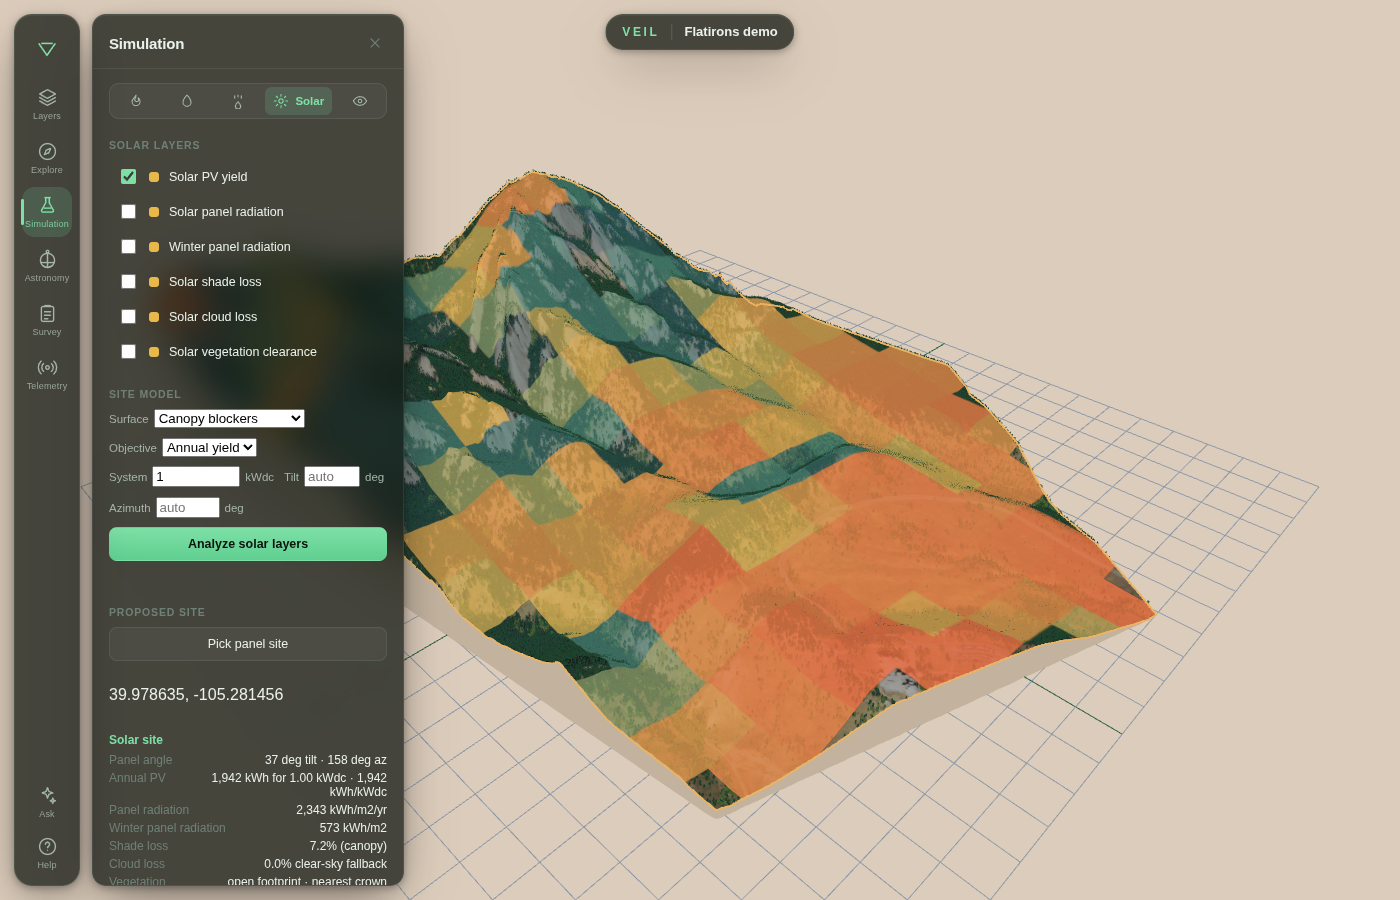
Task: Click the PROPOSED SITE section heading
Action: coord(157,612)
